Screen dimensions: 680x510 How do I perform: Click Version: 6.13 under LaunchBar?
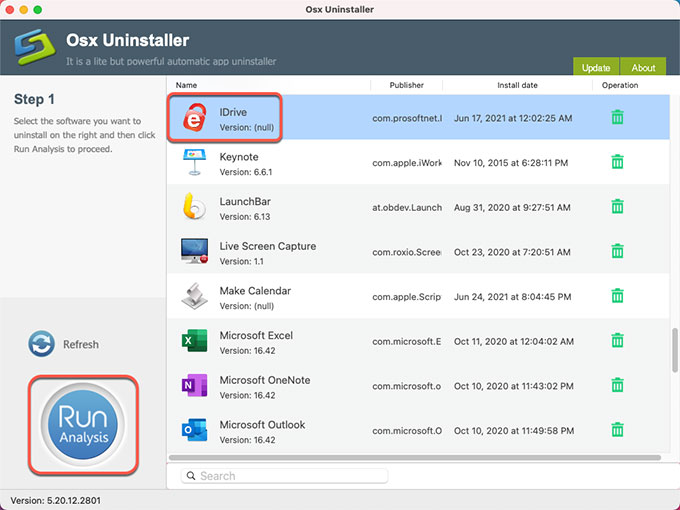(x=245, y=217)
